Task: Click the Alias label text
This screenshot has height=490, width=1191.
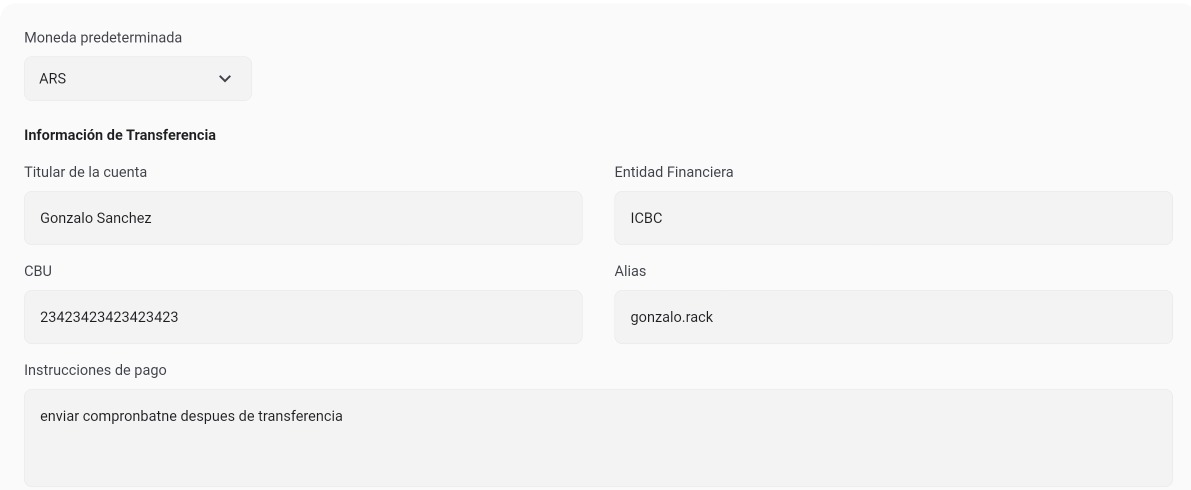Action: 630,271
